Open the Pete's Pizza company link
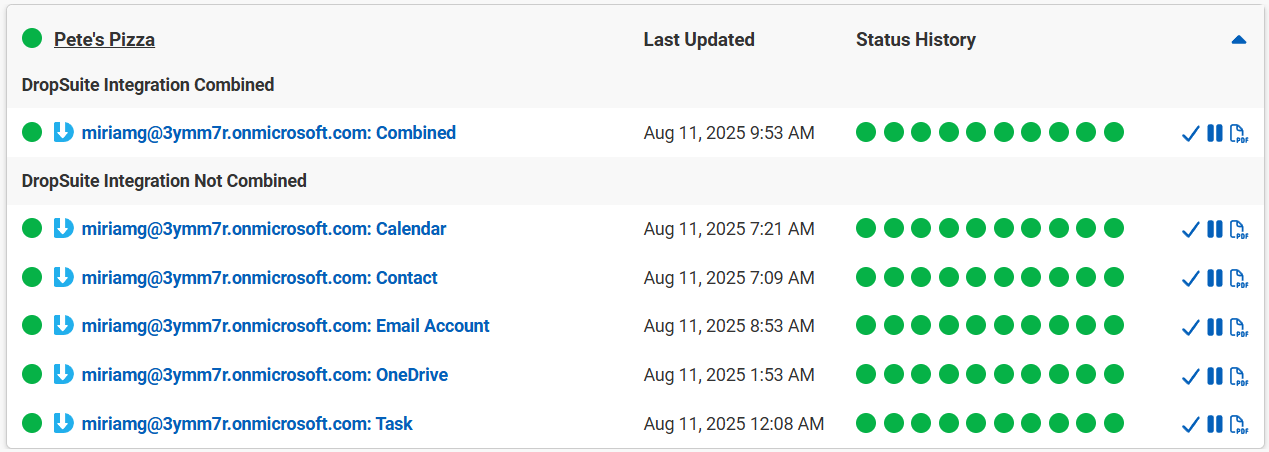The image size is (1269, 452). [104, 40]
